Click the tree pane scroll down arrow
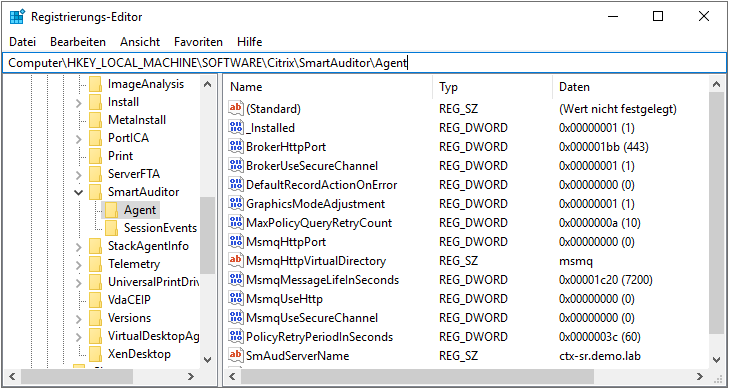732x389 pixels. 208,360
